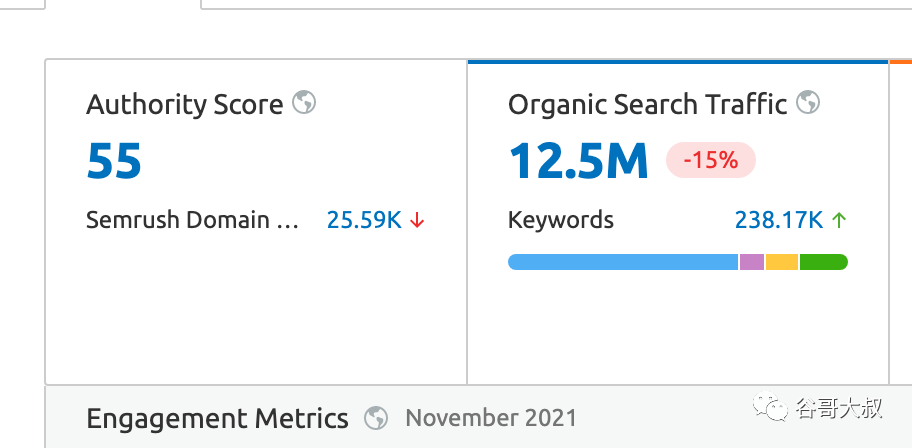Viewport: 912px width, 448px height.
Task: Click the 55 authority score number
Action: pyautogui.click(x=114, y=161)
